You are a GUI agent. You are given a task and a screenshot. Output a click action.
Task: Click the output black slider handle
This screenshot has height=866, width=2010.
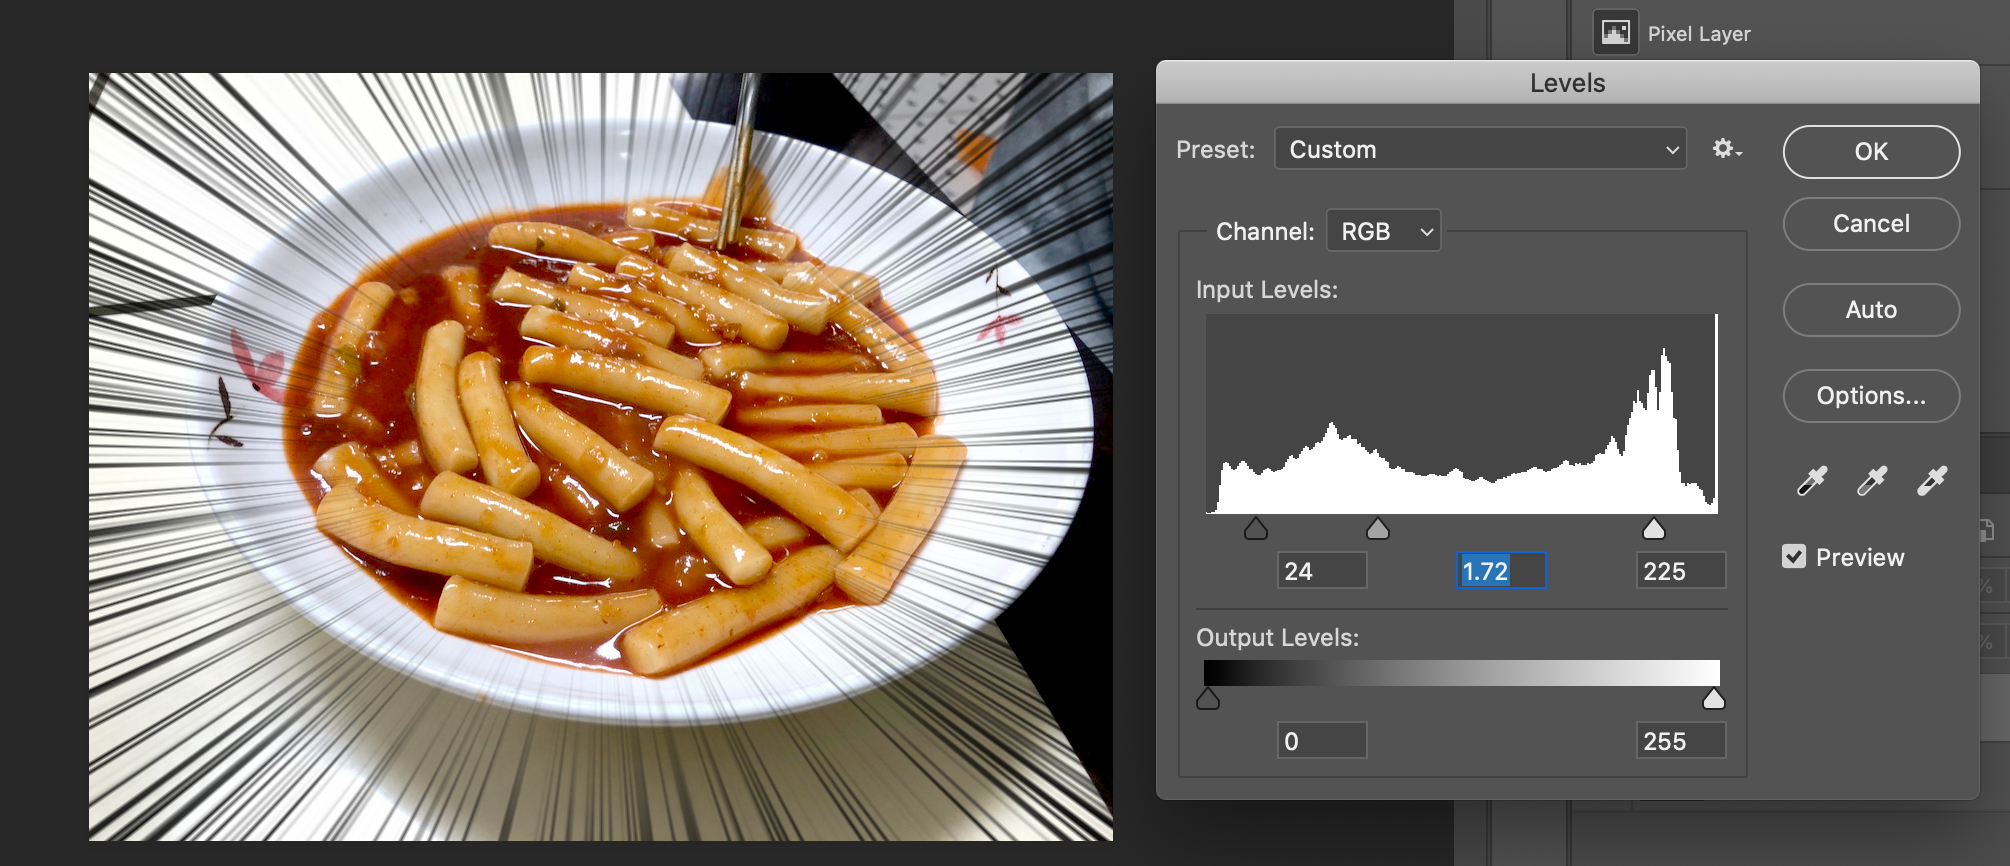tap(1208, 699)
